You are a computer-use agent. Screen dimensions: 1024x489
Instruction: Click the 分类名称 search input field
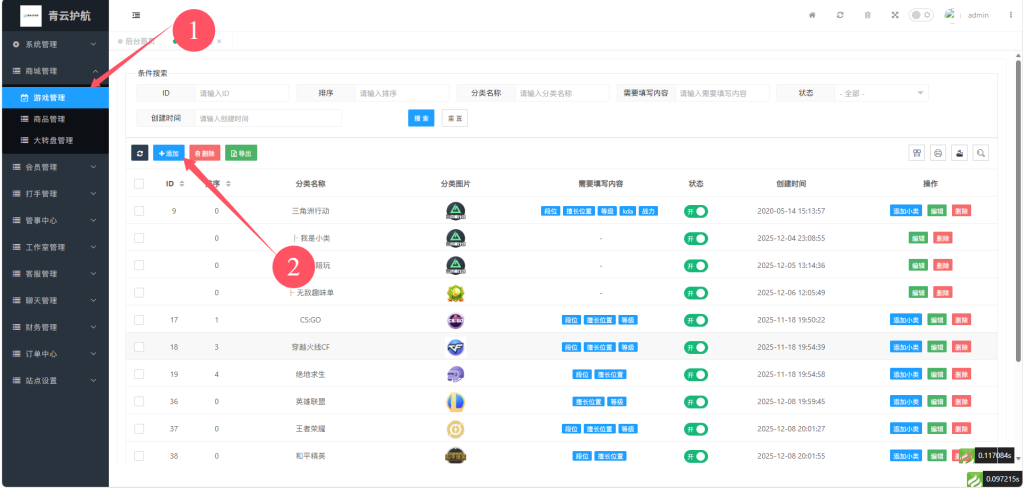tap(562, 93)
